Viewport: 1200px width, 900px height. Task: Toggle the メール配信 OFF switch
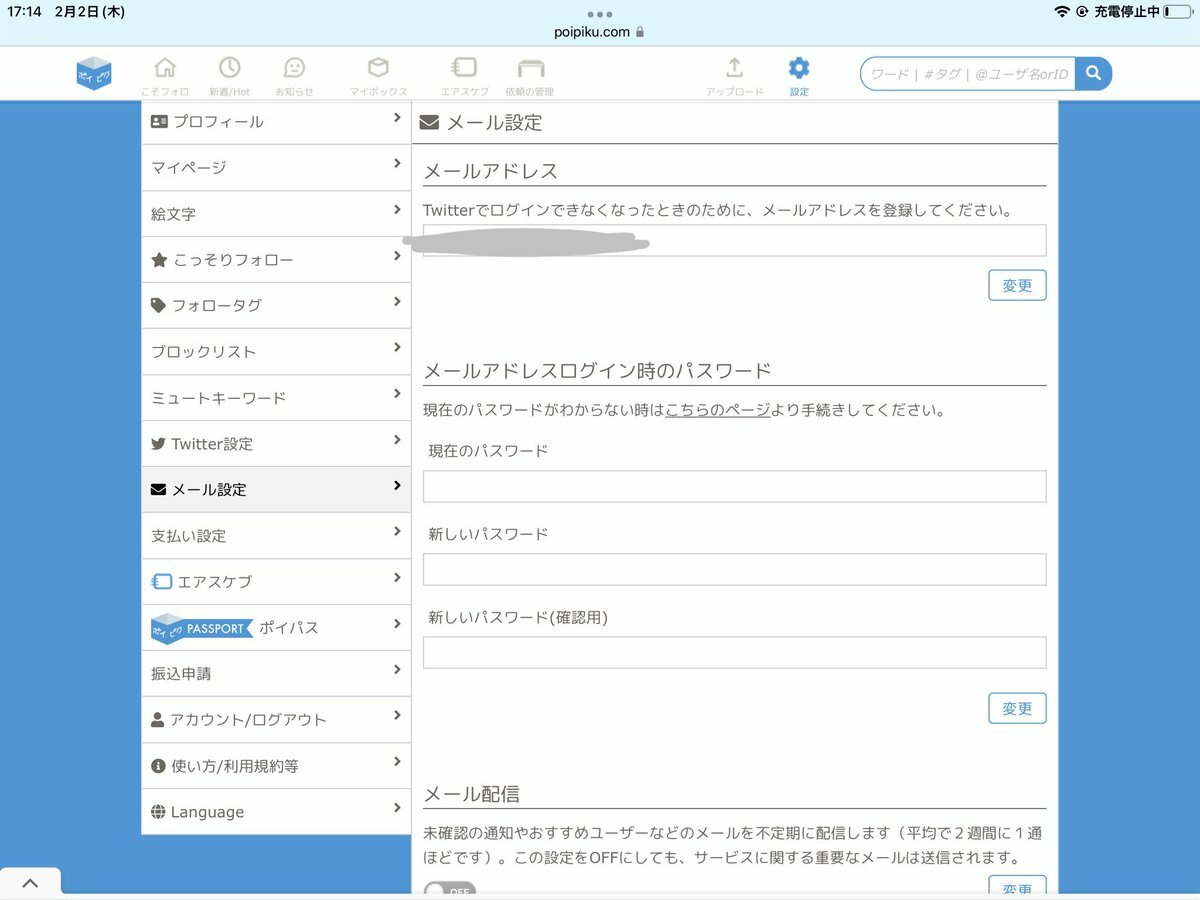(x=449, y=890)
